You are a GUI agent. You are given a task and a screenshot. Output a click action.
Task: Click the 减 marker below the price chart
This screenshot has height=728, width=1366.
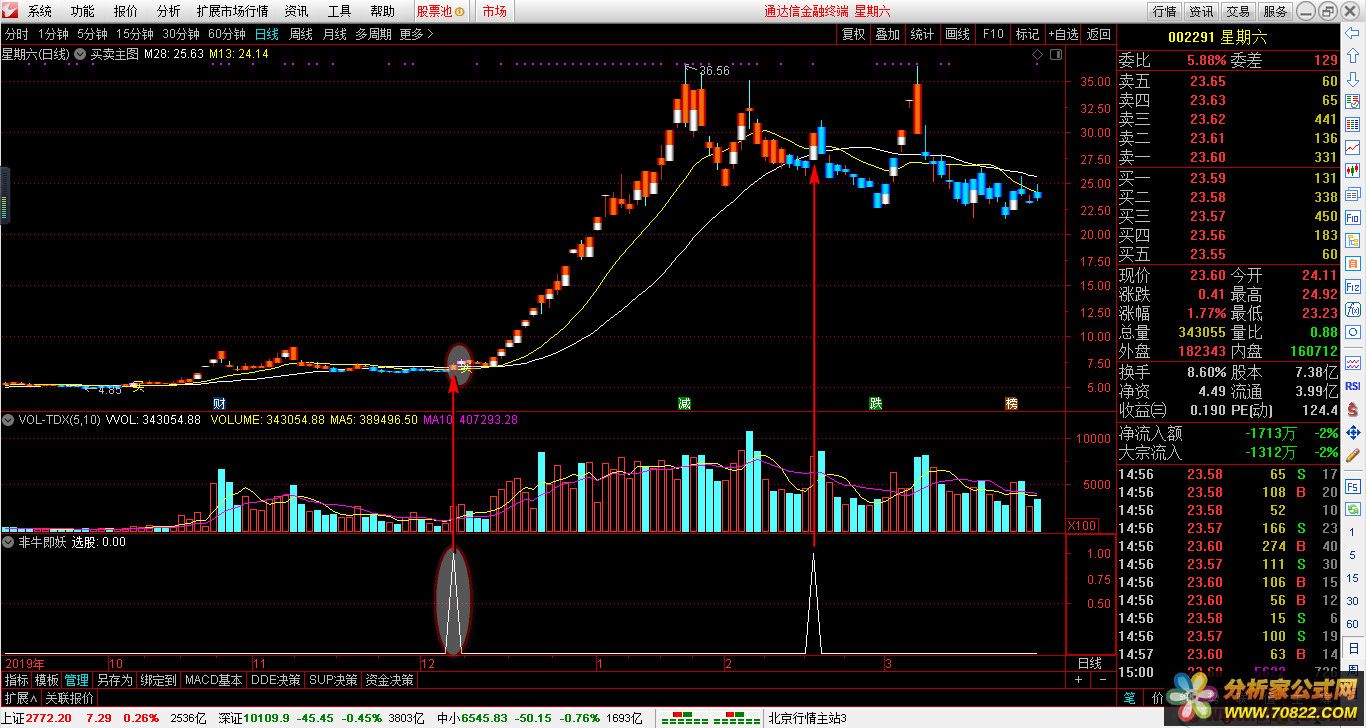pos(684,403)
